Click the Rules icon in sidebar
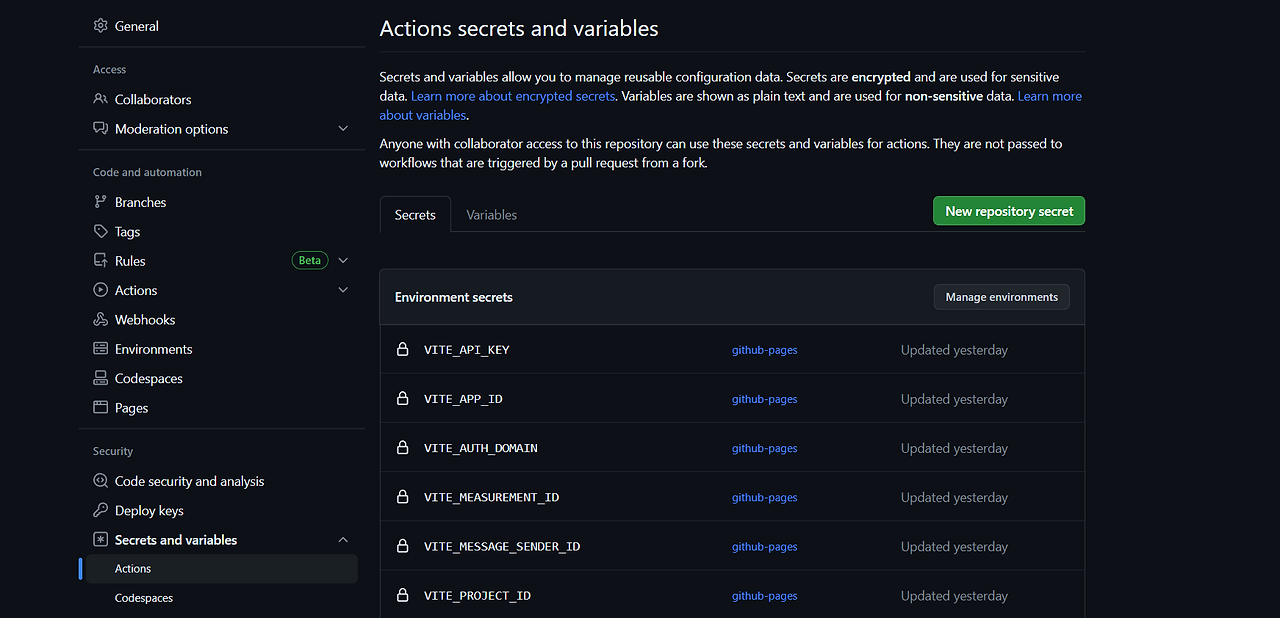 point(100,261)
